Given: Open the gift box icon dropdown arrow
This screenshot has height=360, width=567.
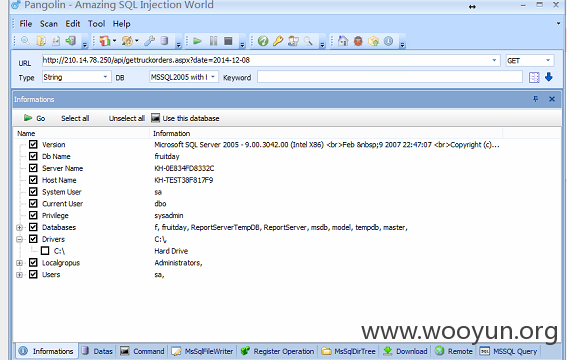Looking at the screenshot, I should tap(114, 40).
